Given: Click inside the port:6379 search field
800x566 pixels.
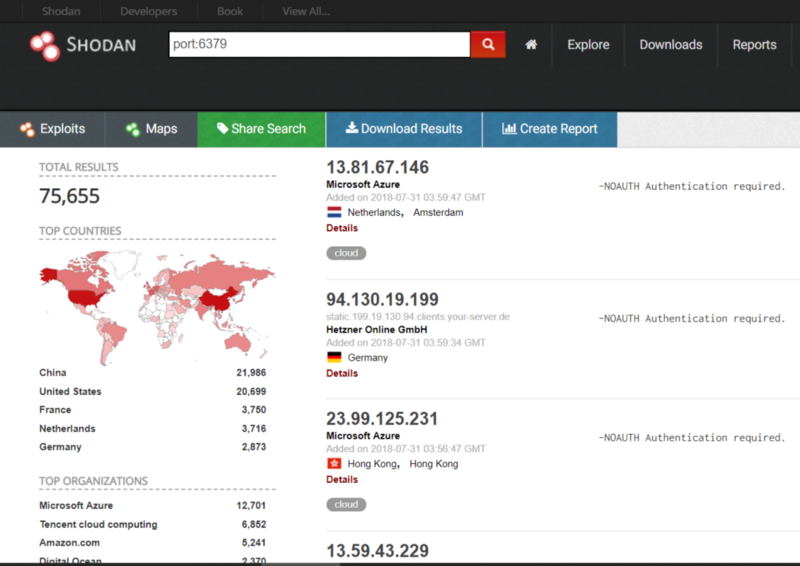Looking at the screenshot, I should tap(319, 44).
